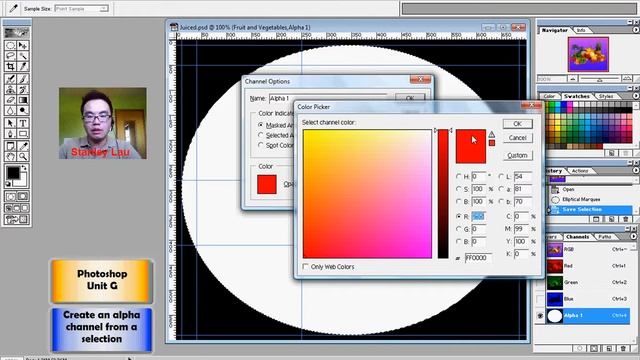640x360 pixels.
Task: Select the Move tool in toolbox
Action: (x=23, y=45)
